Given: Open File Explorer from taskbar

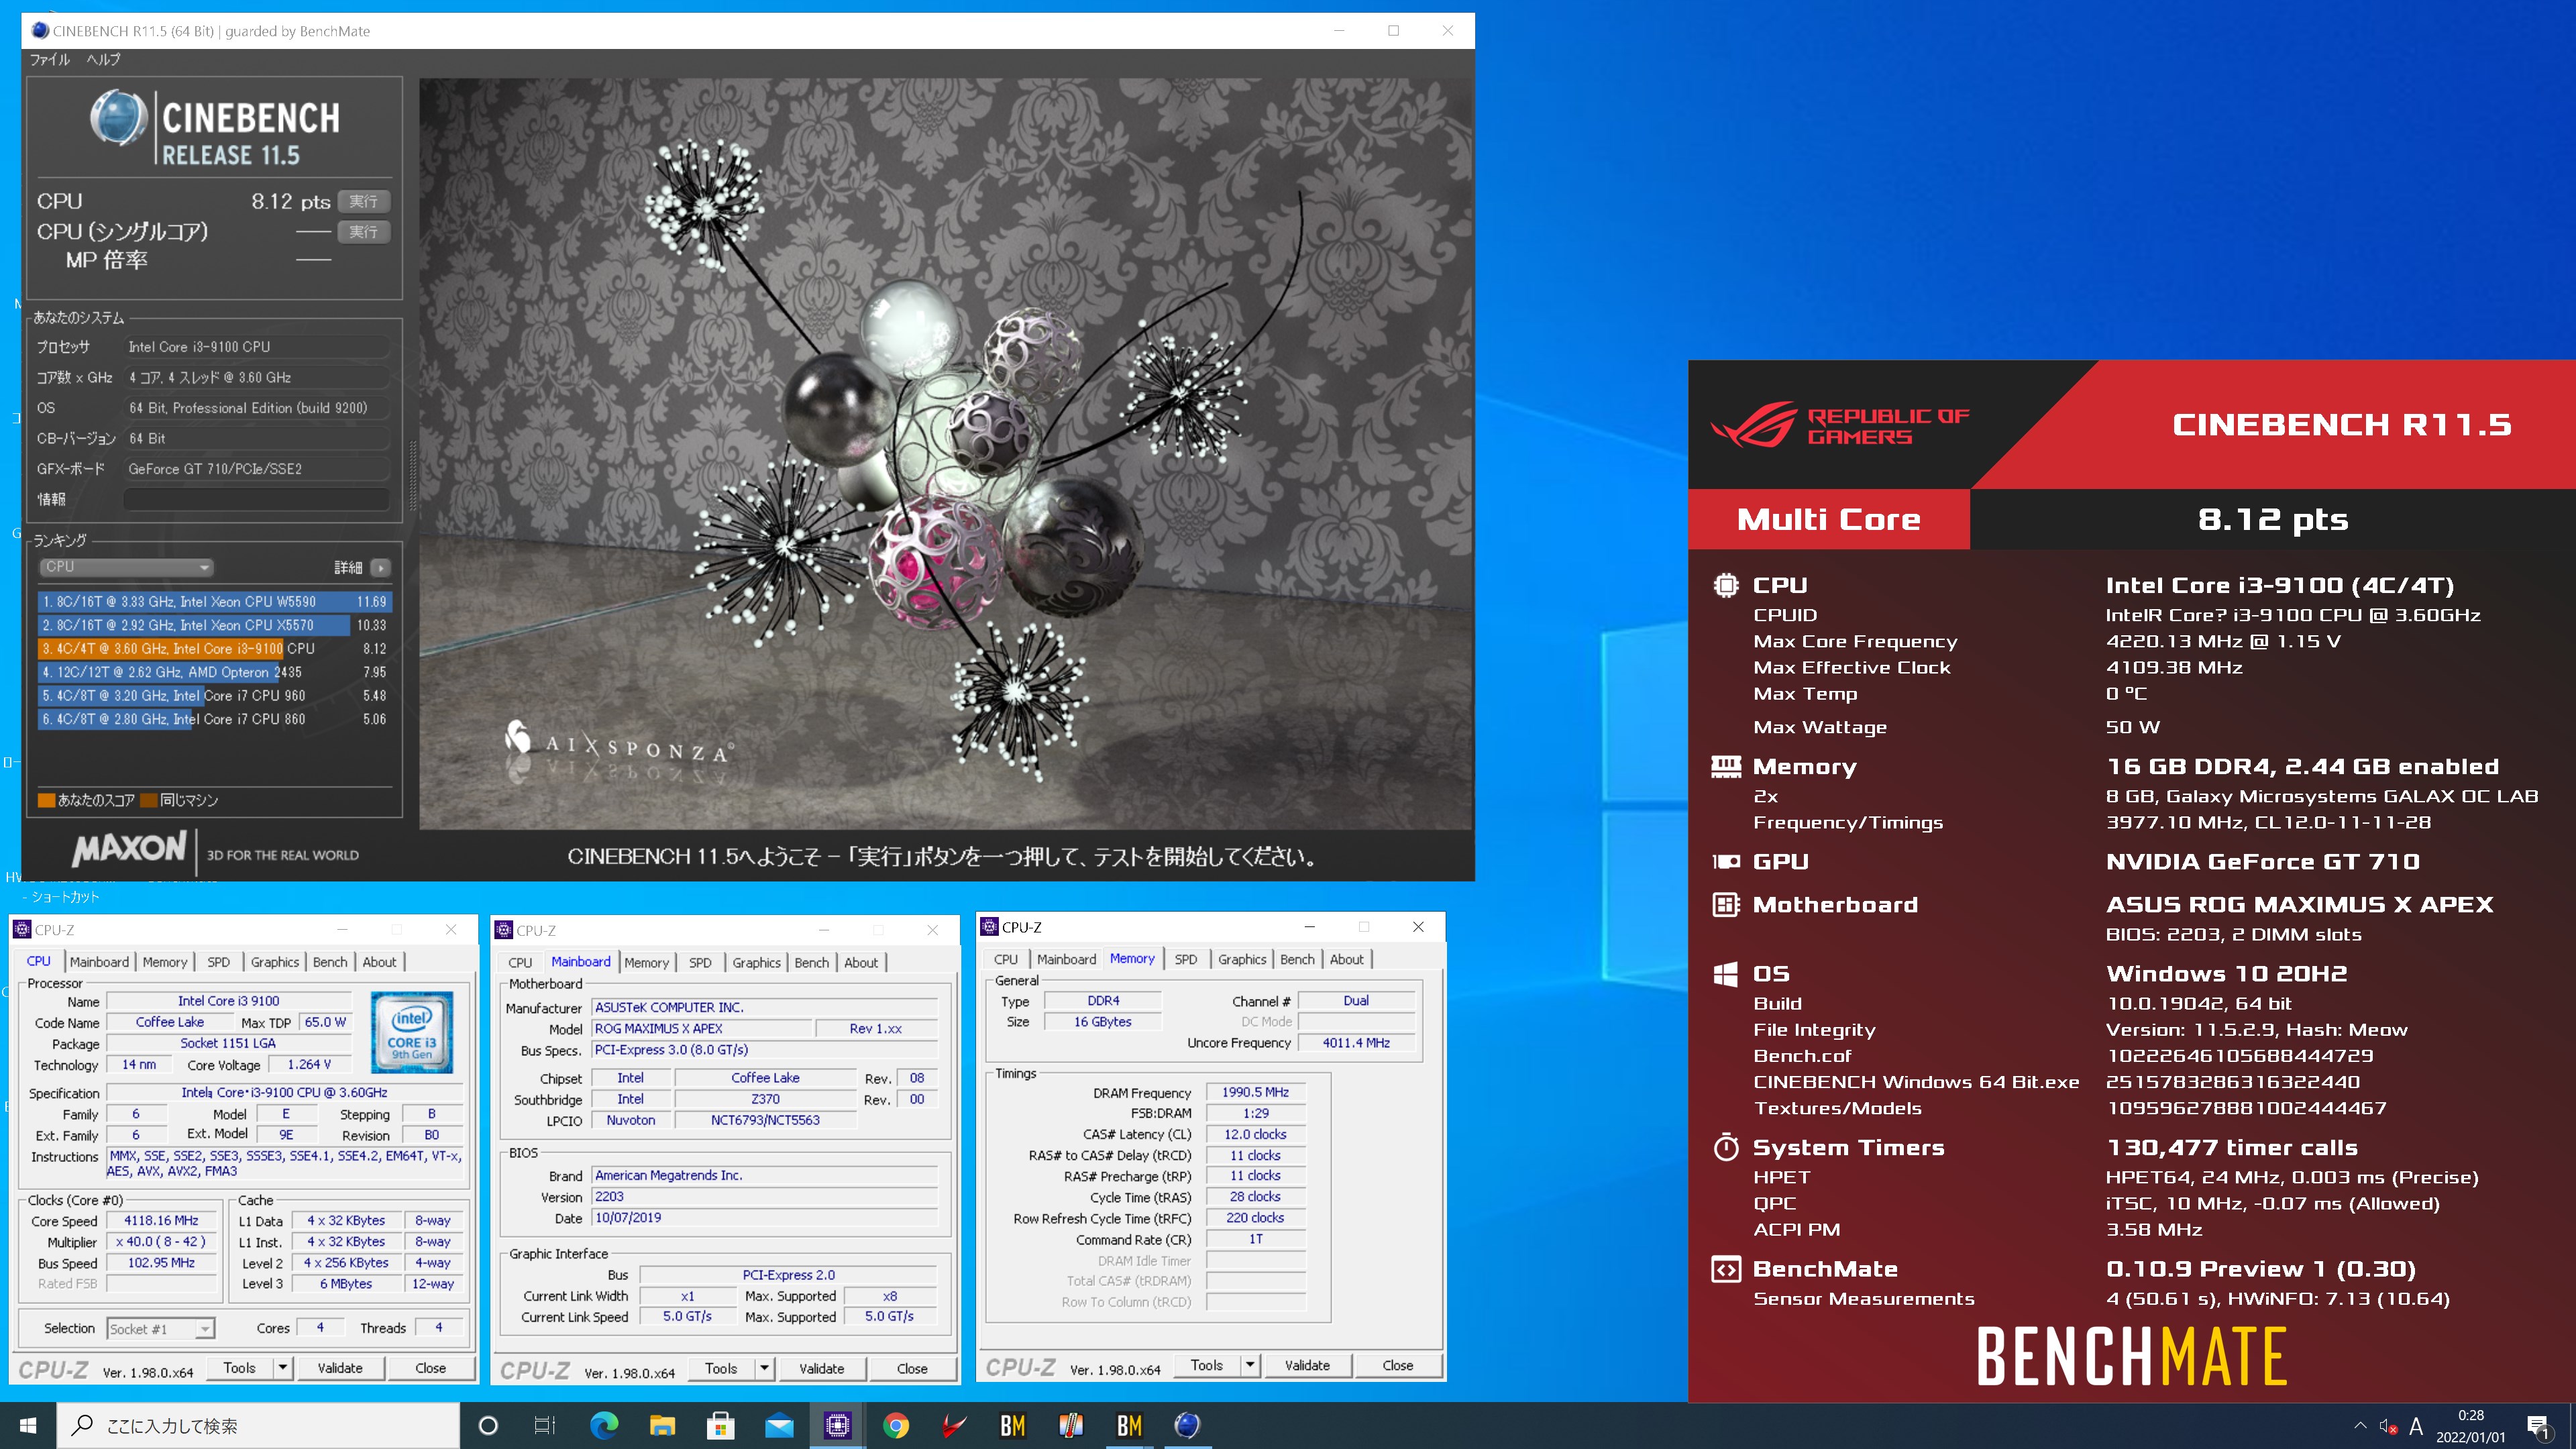Looking at the screenshot, I should click(x=662, y=1425).
